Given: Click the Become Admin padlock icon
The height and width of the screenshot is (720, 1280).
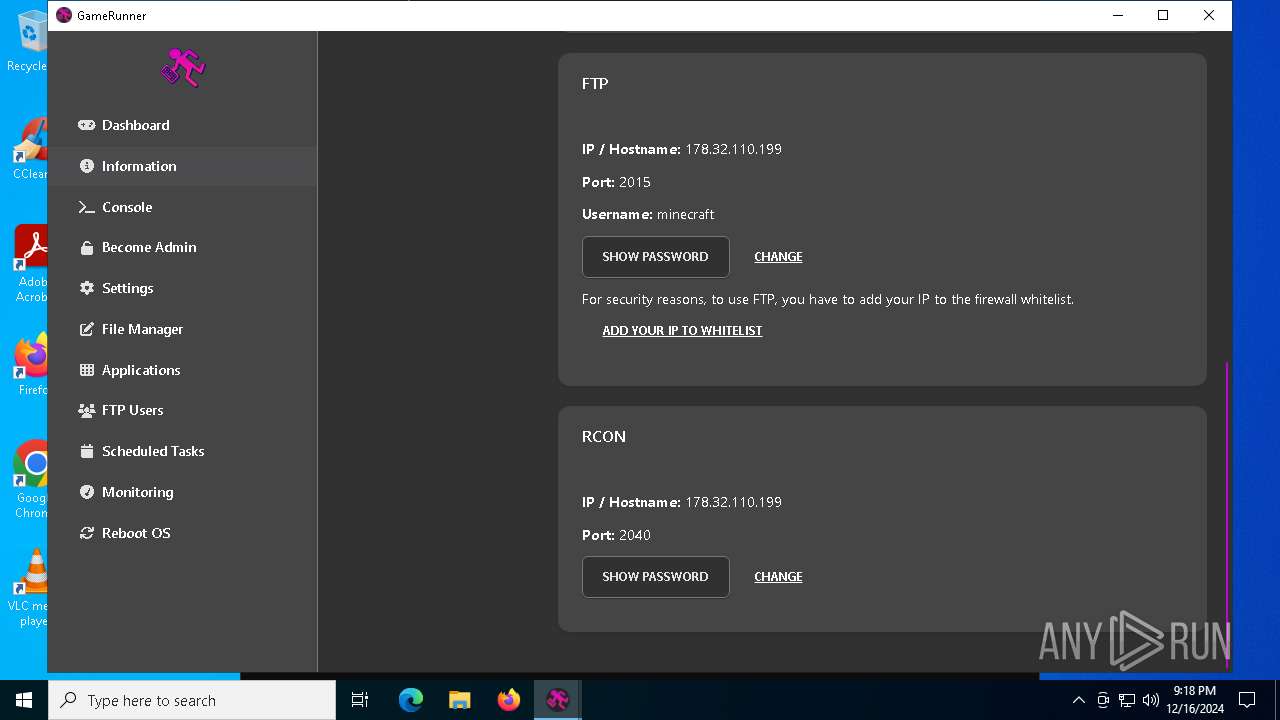Looking at the screenshot, I should click(x=87, y=247).
